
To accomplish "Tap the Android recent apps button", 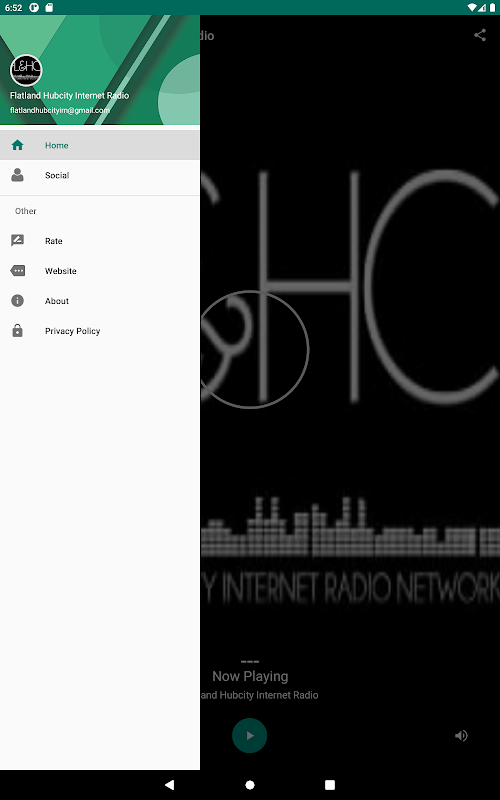I will 330,785.
